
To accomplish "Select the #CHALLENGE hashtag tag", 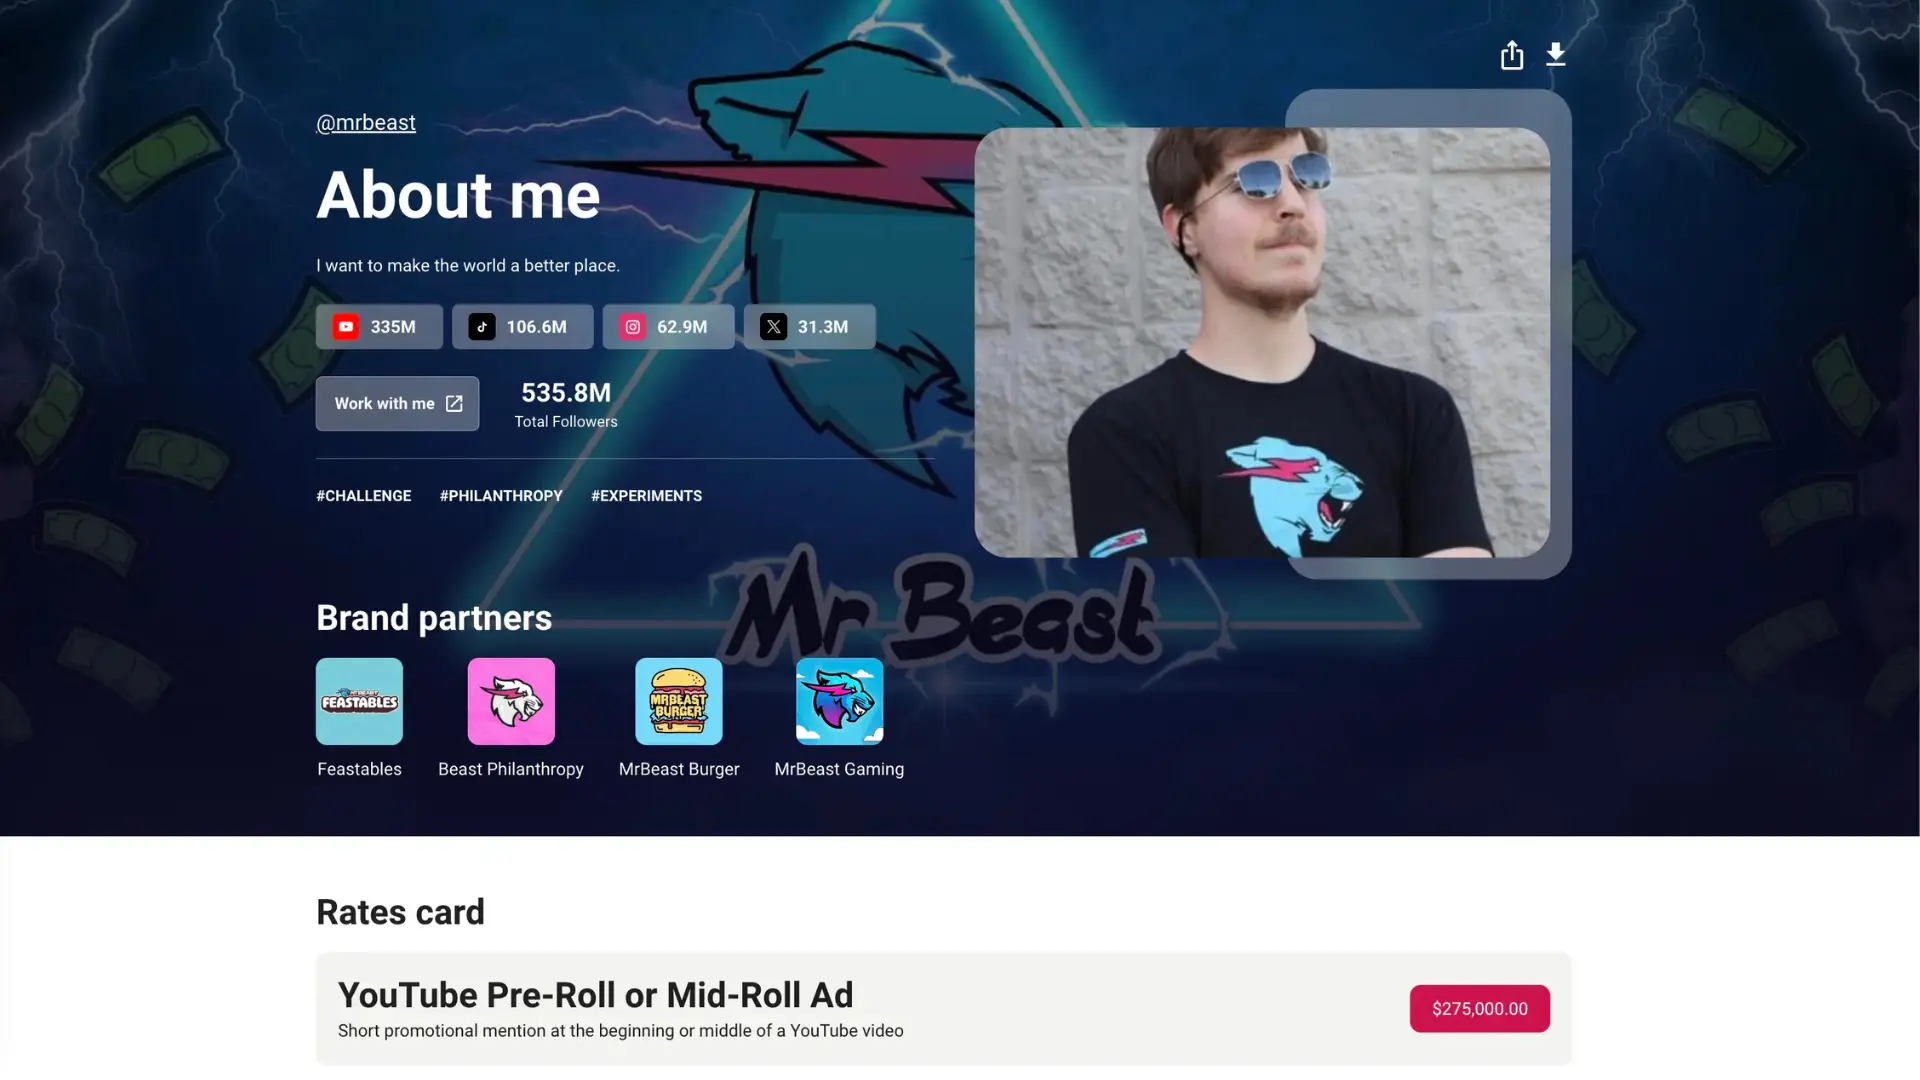I will pyautogui.click(x=364, y=496).
